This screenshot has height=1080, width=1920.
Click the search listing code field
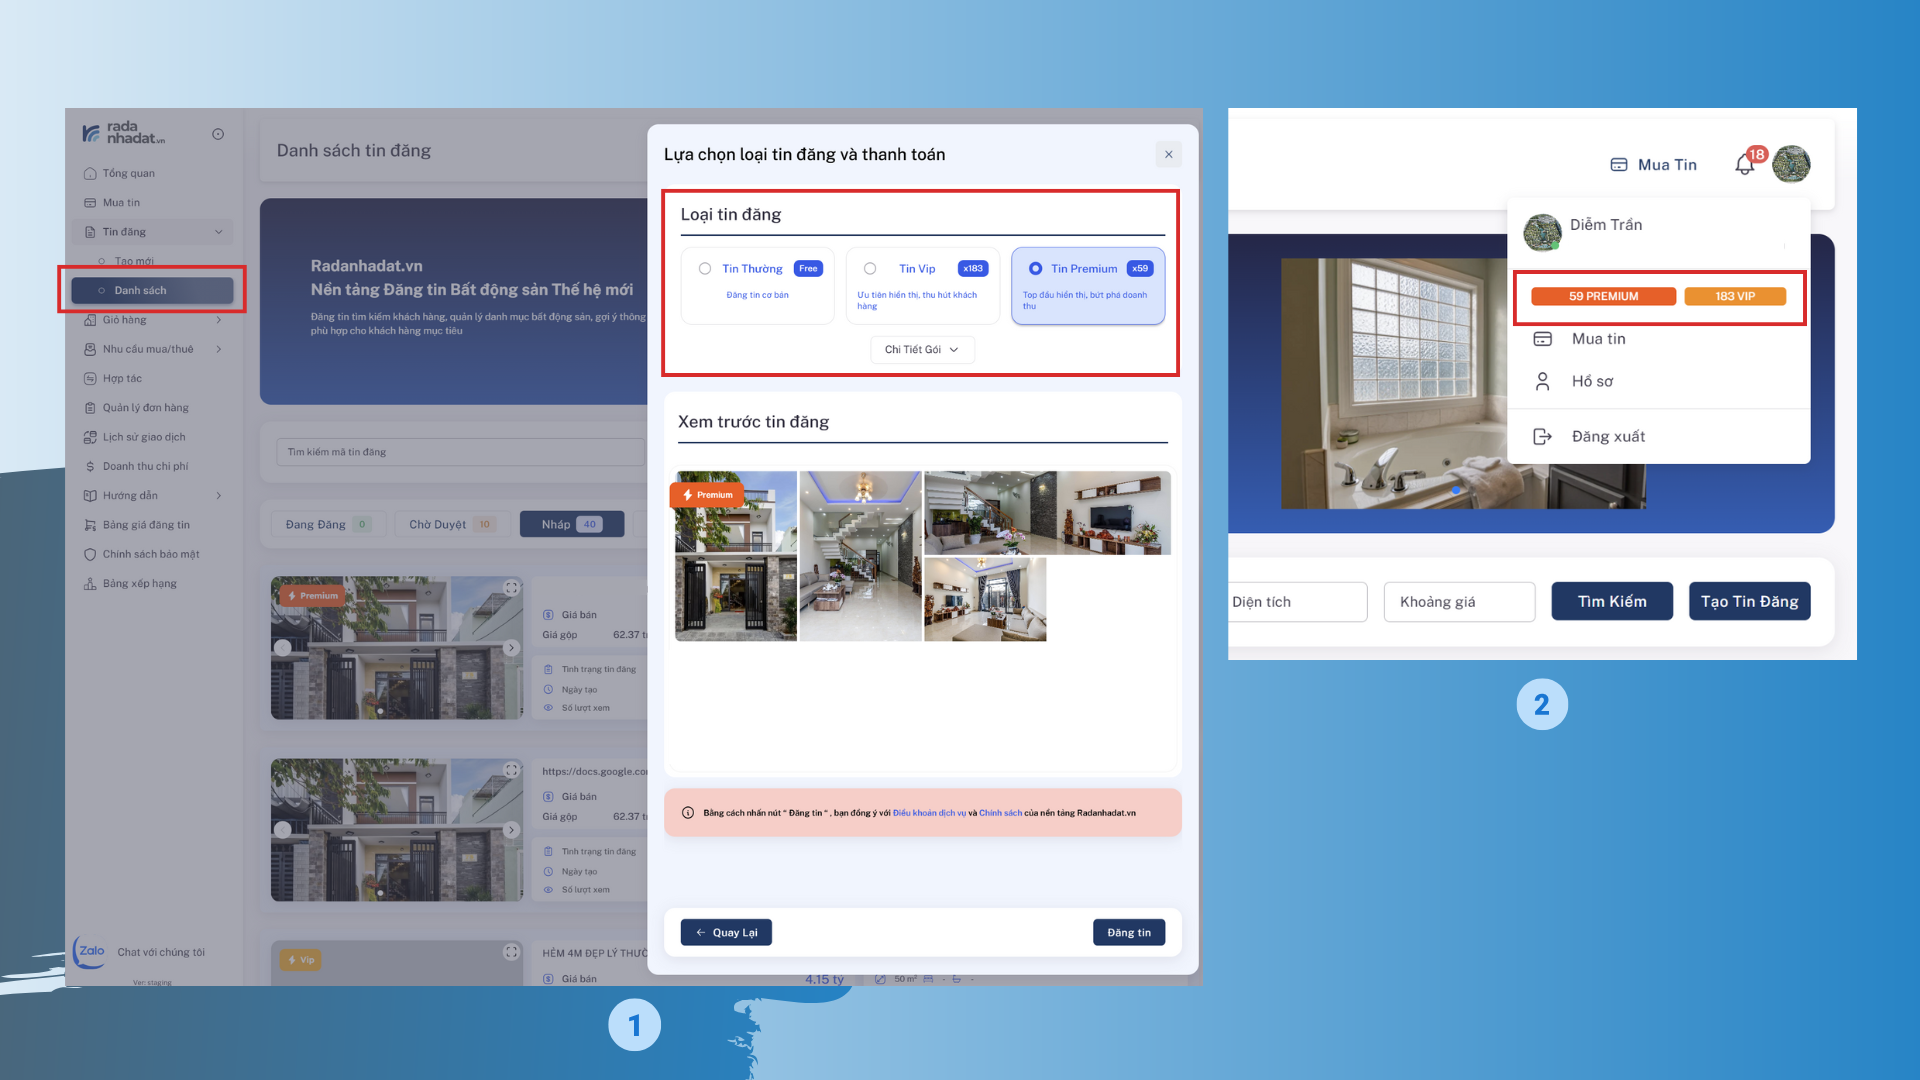(460, 452)
